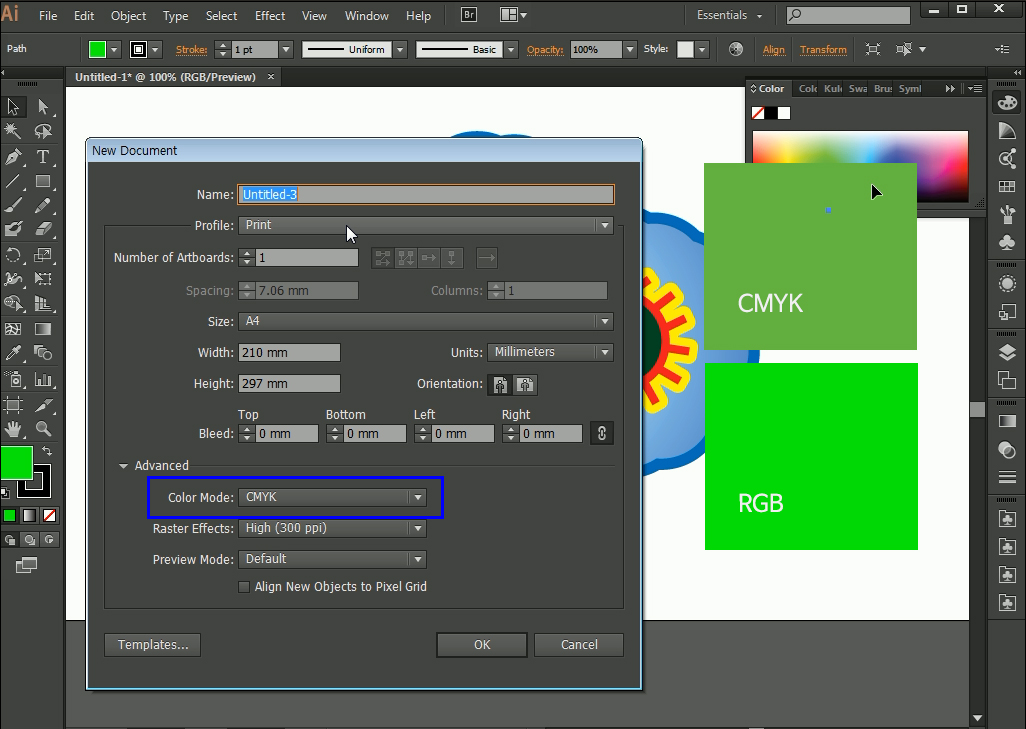This screenshot has height=729, width=1026.
Task: Switch to Draw Normal mode
Action: pyautogui.click(x=10, y=540)
